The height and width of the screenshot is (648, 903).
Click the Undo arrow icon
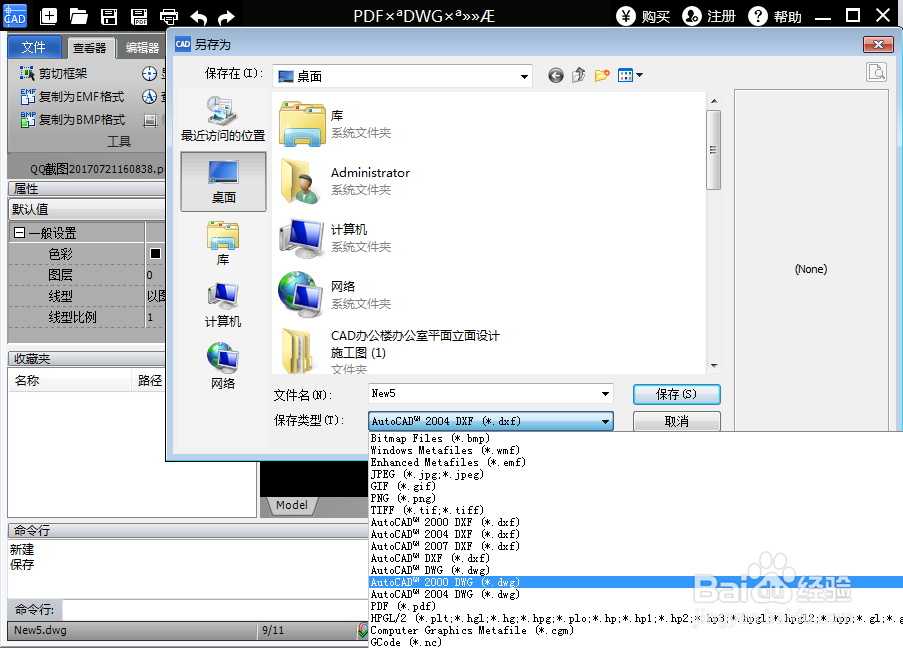pos(199,17)
